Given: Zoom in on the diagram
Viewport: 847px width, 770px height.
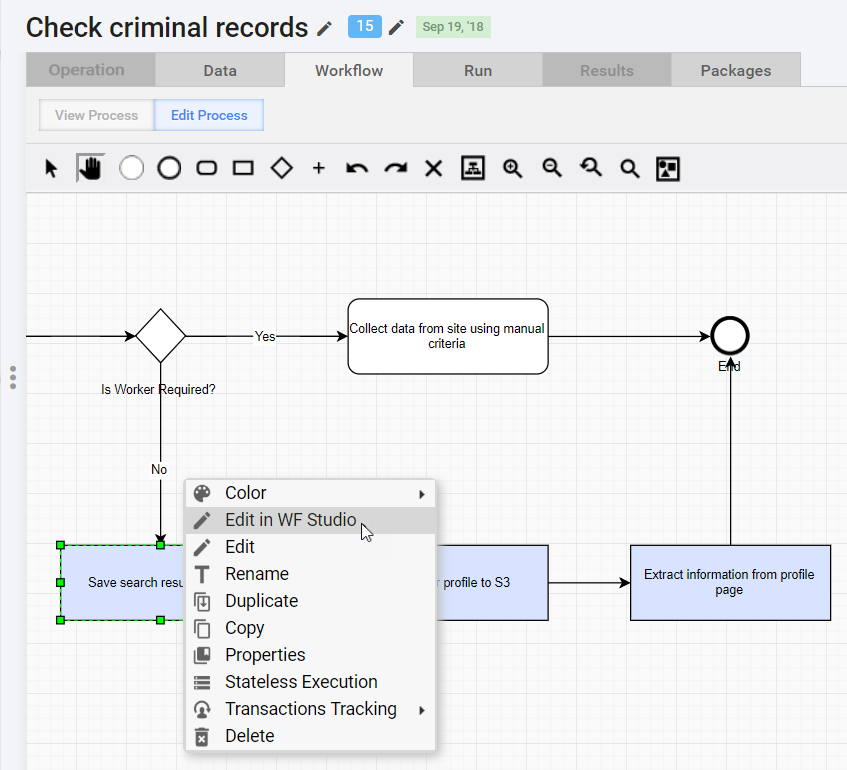Looking at the screenshot, I should pyautogui.click(x=512, y=169).
